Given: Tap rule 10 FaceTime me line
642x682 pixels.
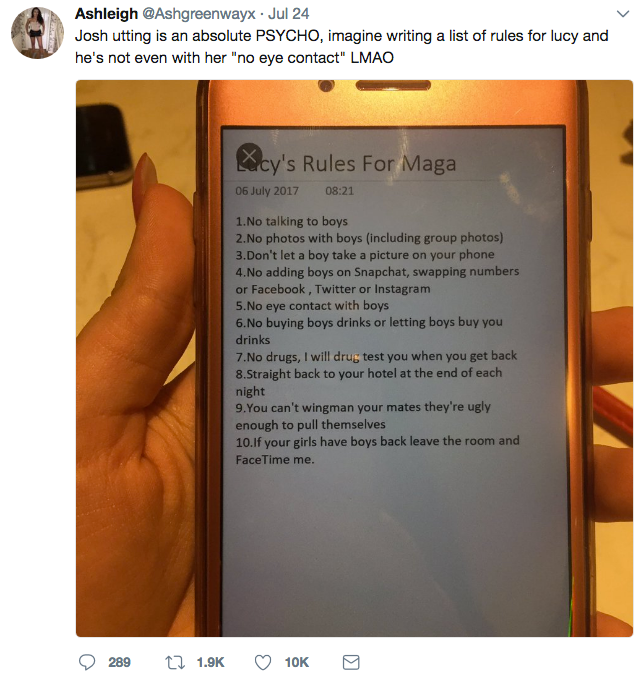Looking at the screenshot, I should [x=377, y=450].
